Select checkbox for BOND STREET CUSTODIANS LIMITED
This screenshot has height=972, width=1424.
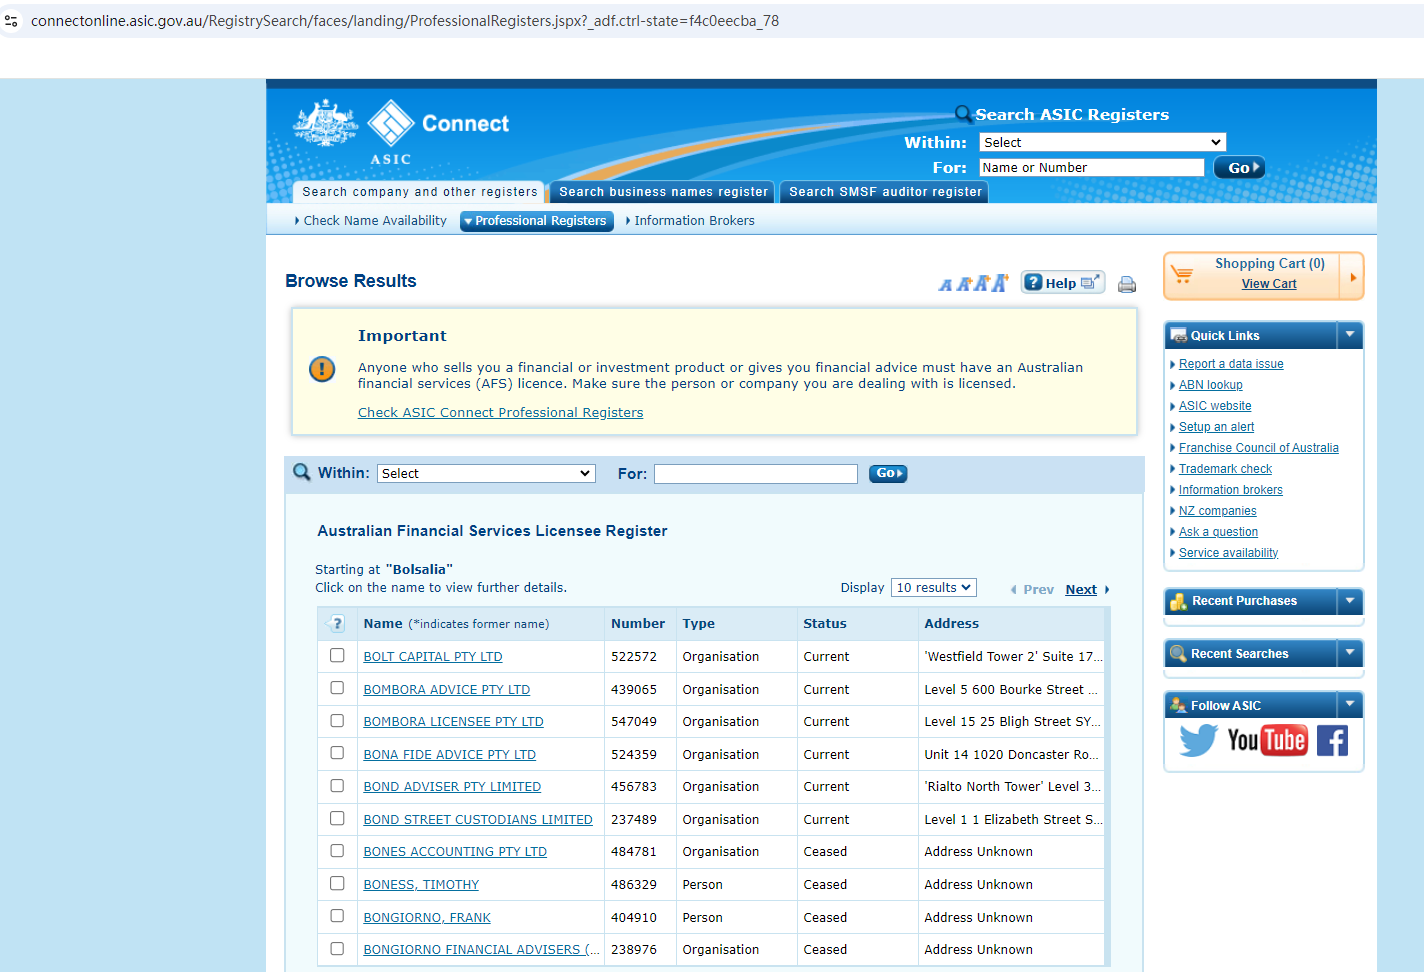(337, 818)
